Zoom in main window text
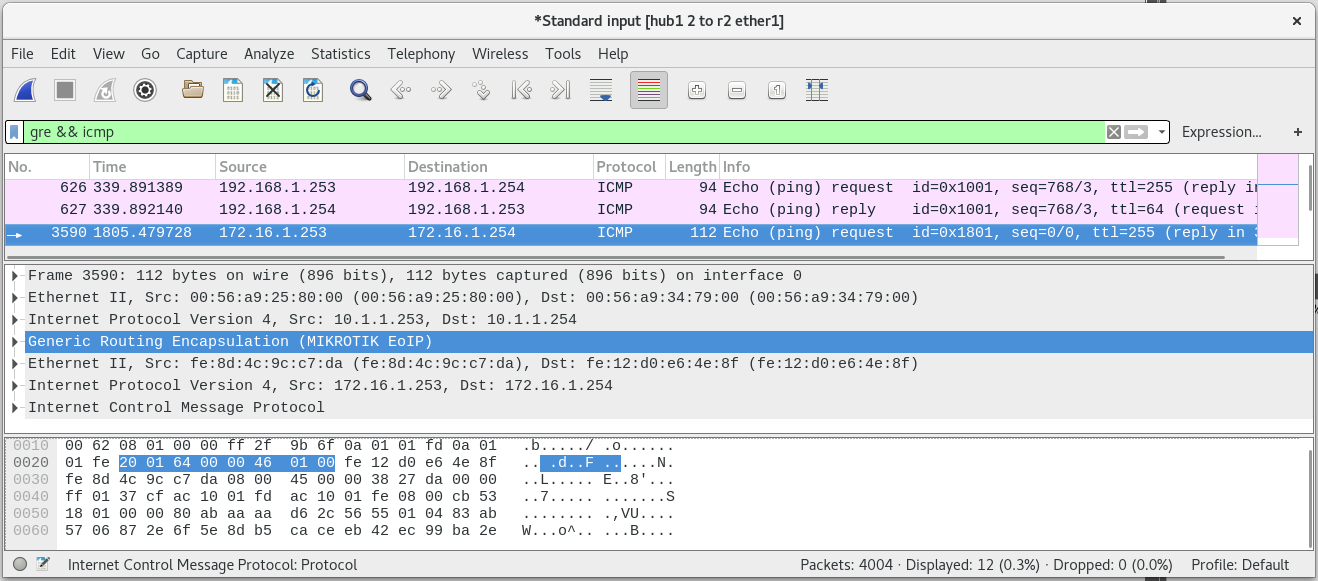 [x=697, y=91]
